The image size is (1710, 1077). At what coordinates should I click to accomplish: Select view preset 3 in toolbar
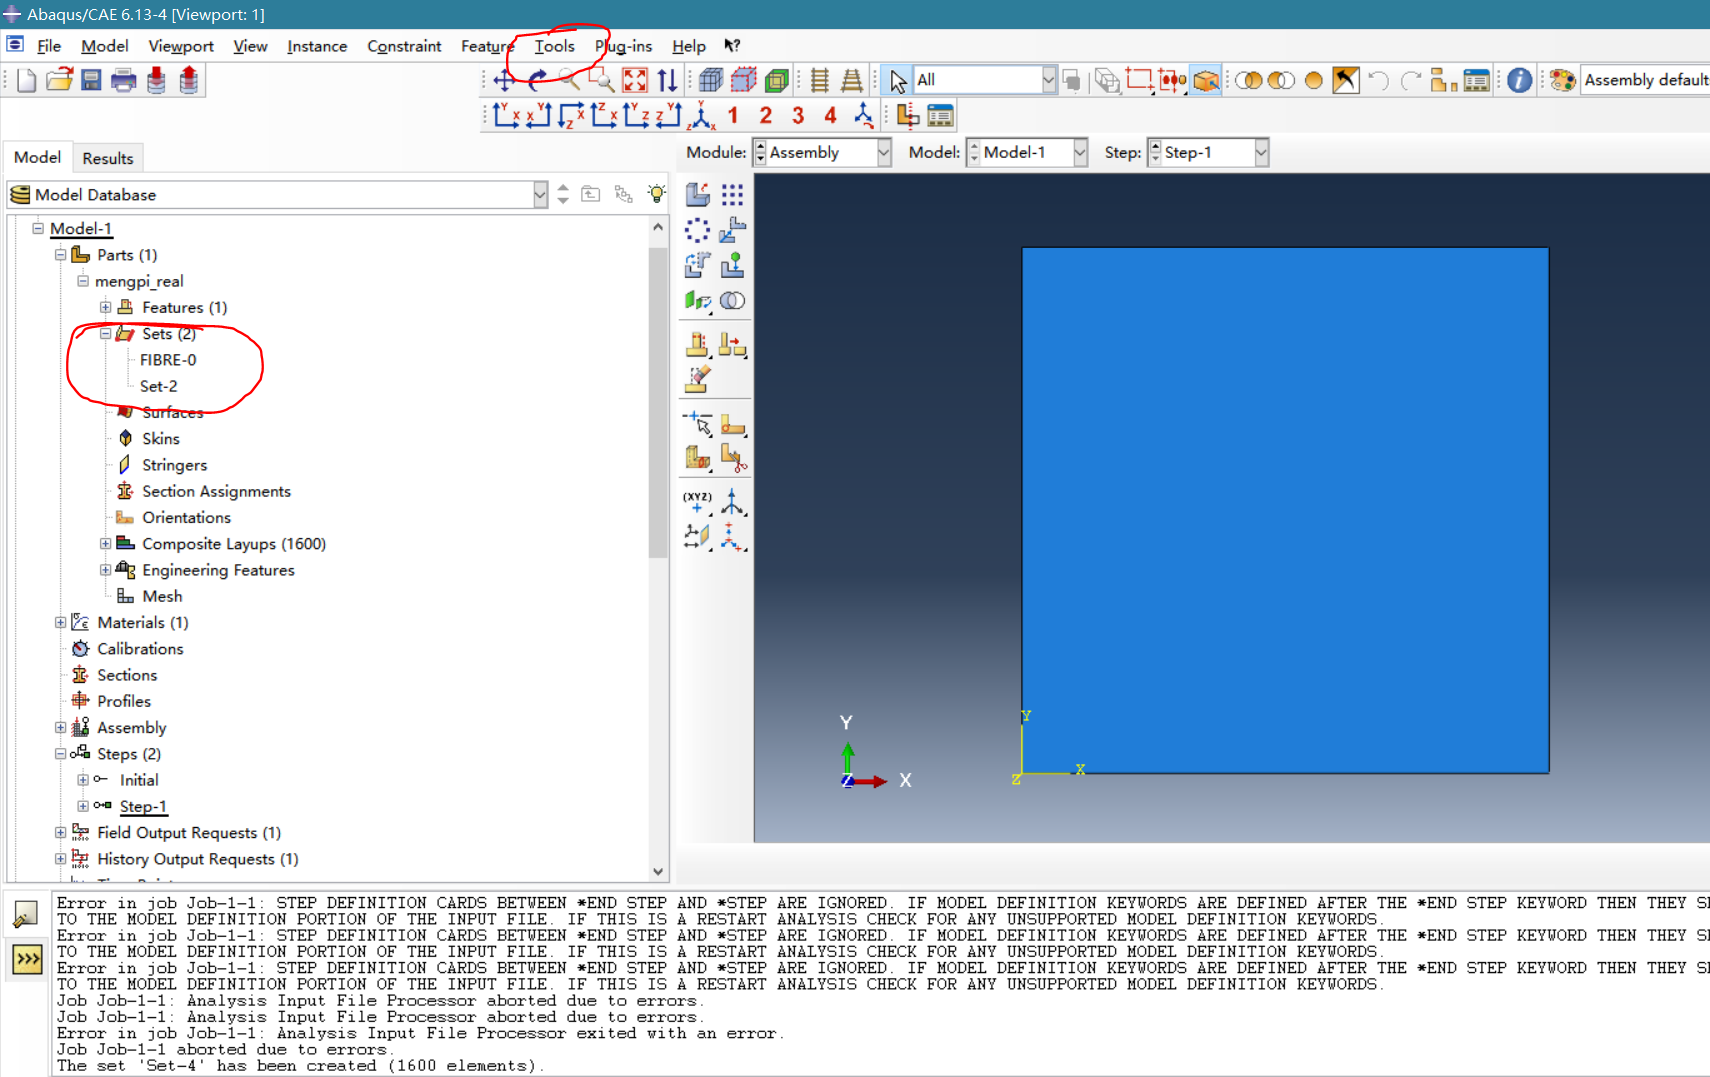click(x=798, y=115)
